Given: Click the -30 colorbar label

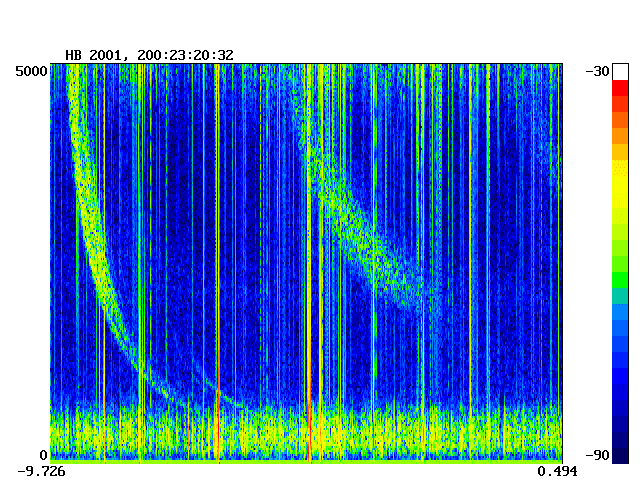Looking at the screenshot, I should coord(597,71).
